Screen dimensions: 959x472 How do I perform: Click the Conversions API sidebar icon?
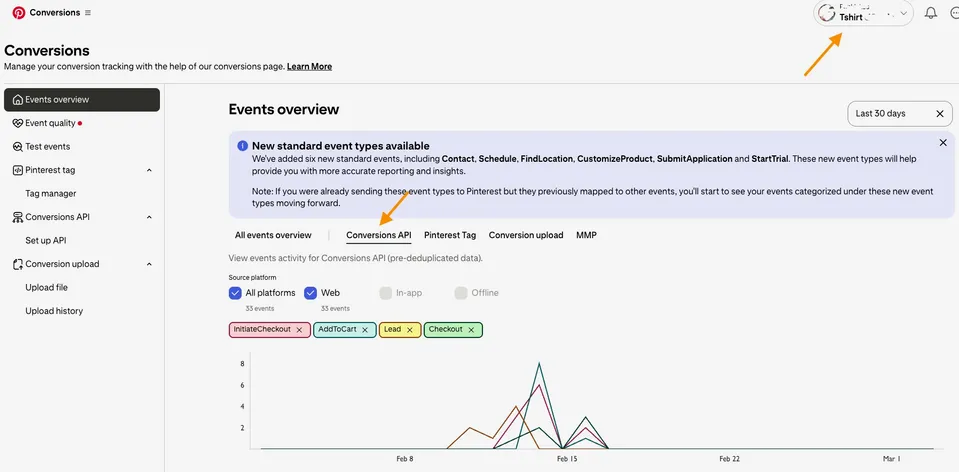tap(18, 217)
